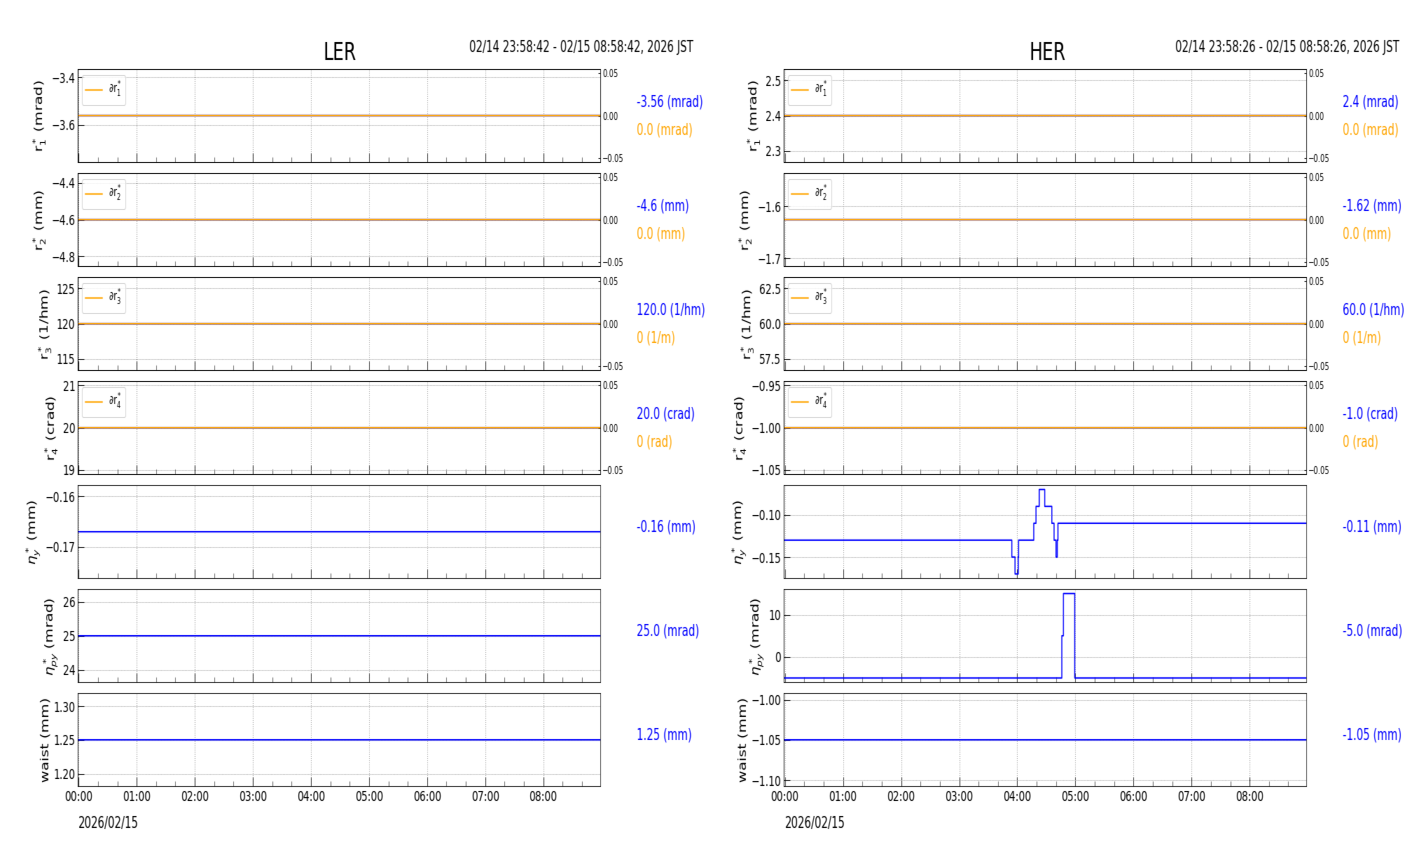Click the orange 0 (rad) value beside LER r4*
Screen dimensions: 1412x864
tap(654, 442)
